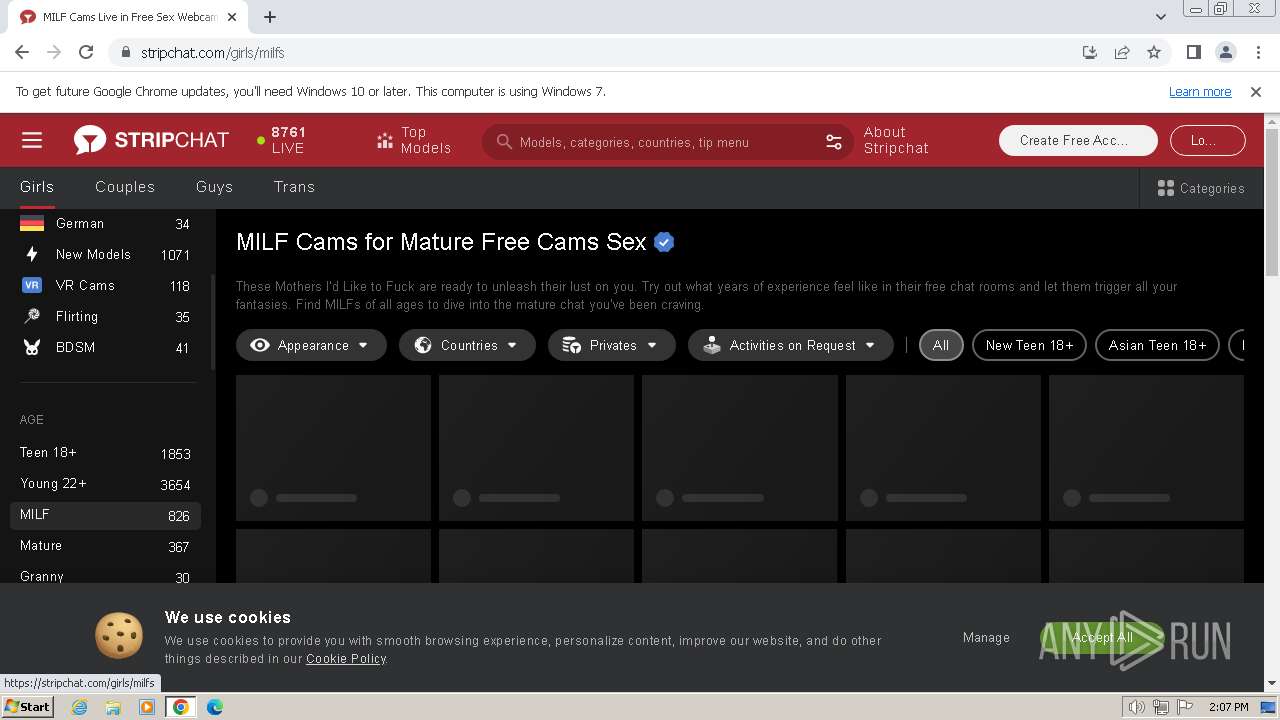Select Young 22+ age category
This screenshot has height=720, width=1280.
tap(105, 484)
